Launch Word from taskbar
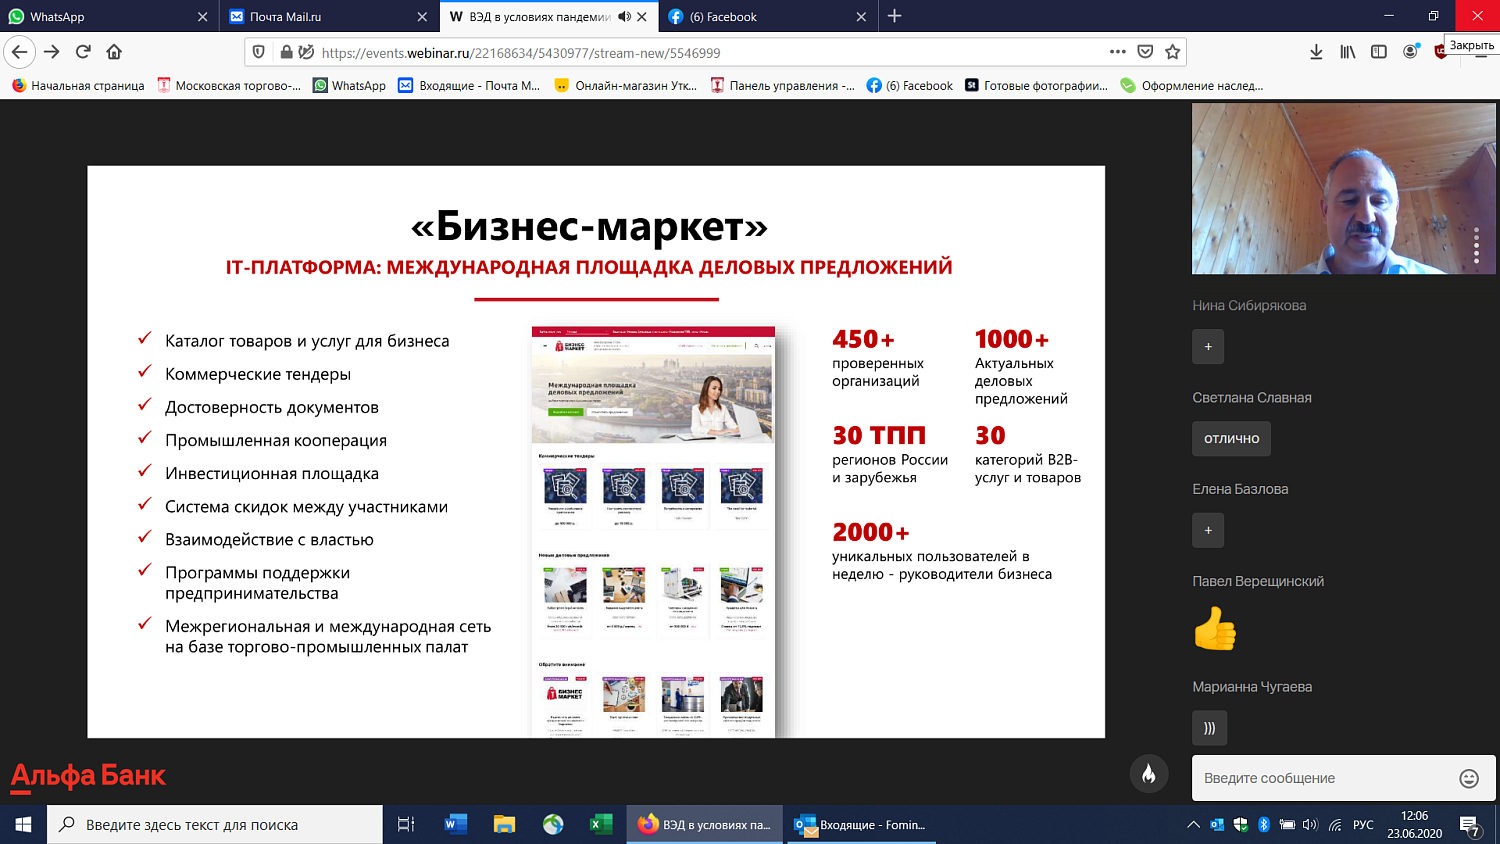The width and height of the screenshot is (1500, 844). pyautogui.click(x=456, y=824)
